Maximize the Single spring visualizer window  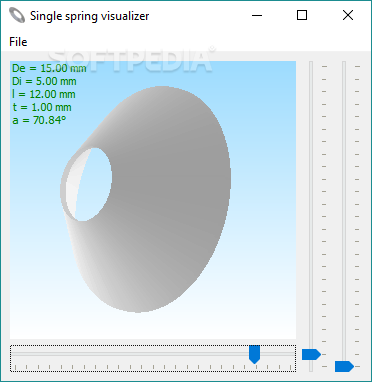click(x=302, y=15)
